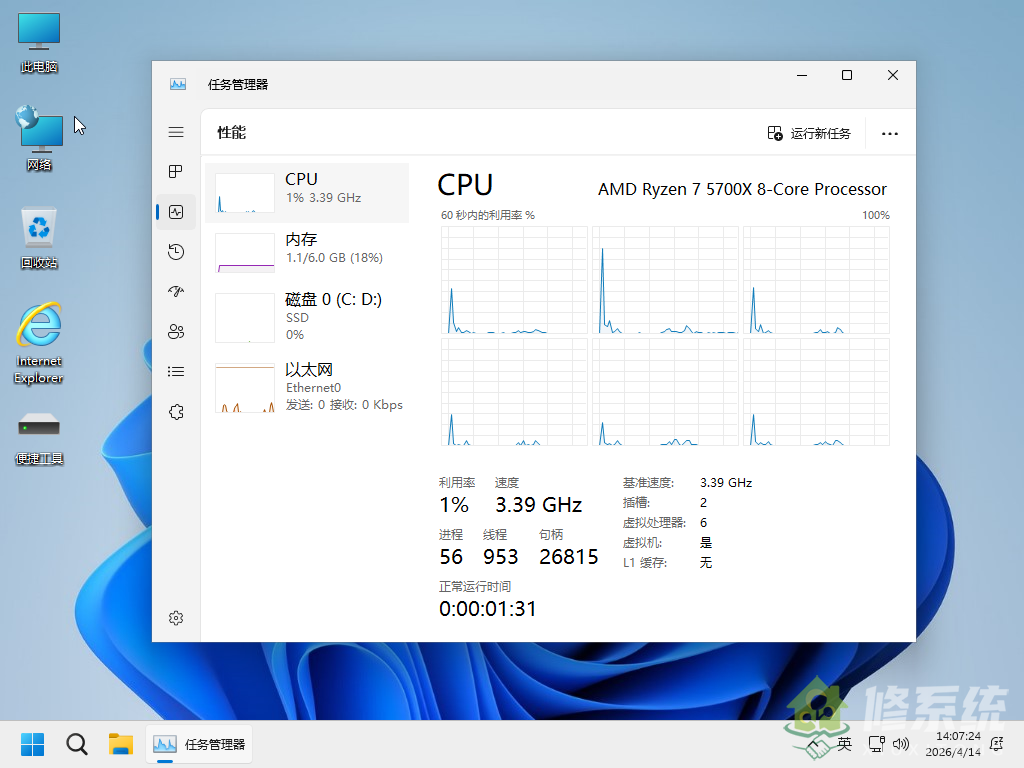Click the volume icon in the system tray
The image size is (1024, 768).
coord(901,744)
